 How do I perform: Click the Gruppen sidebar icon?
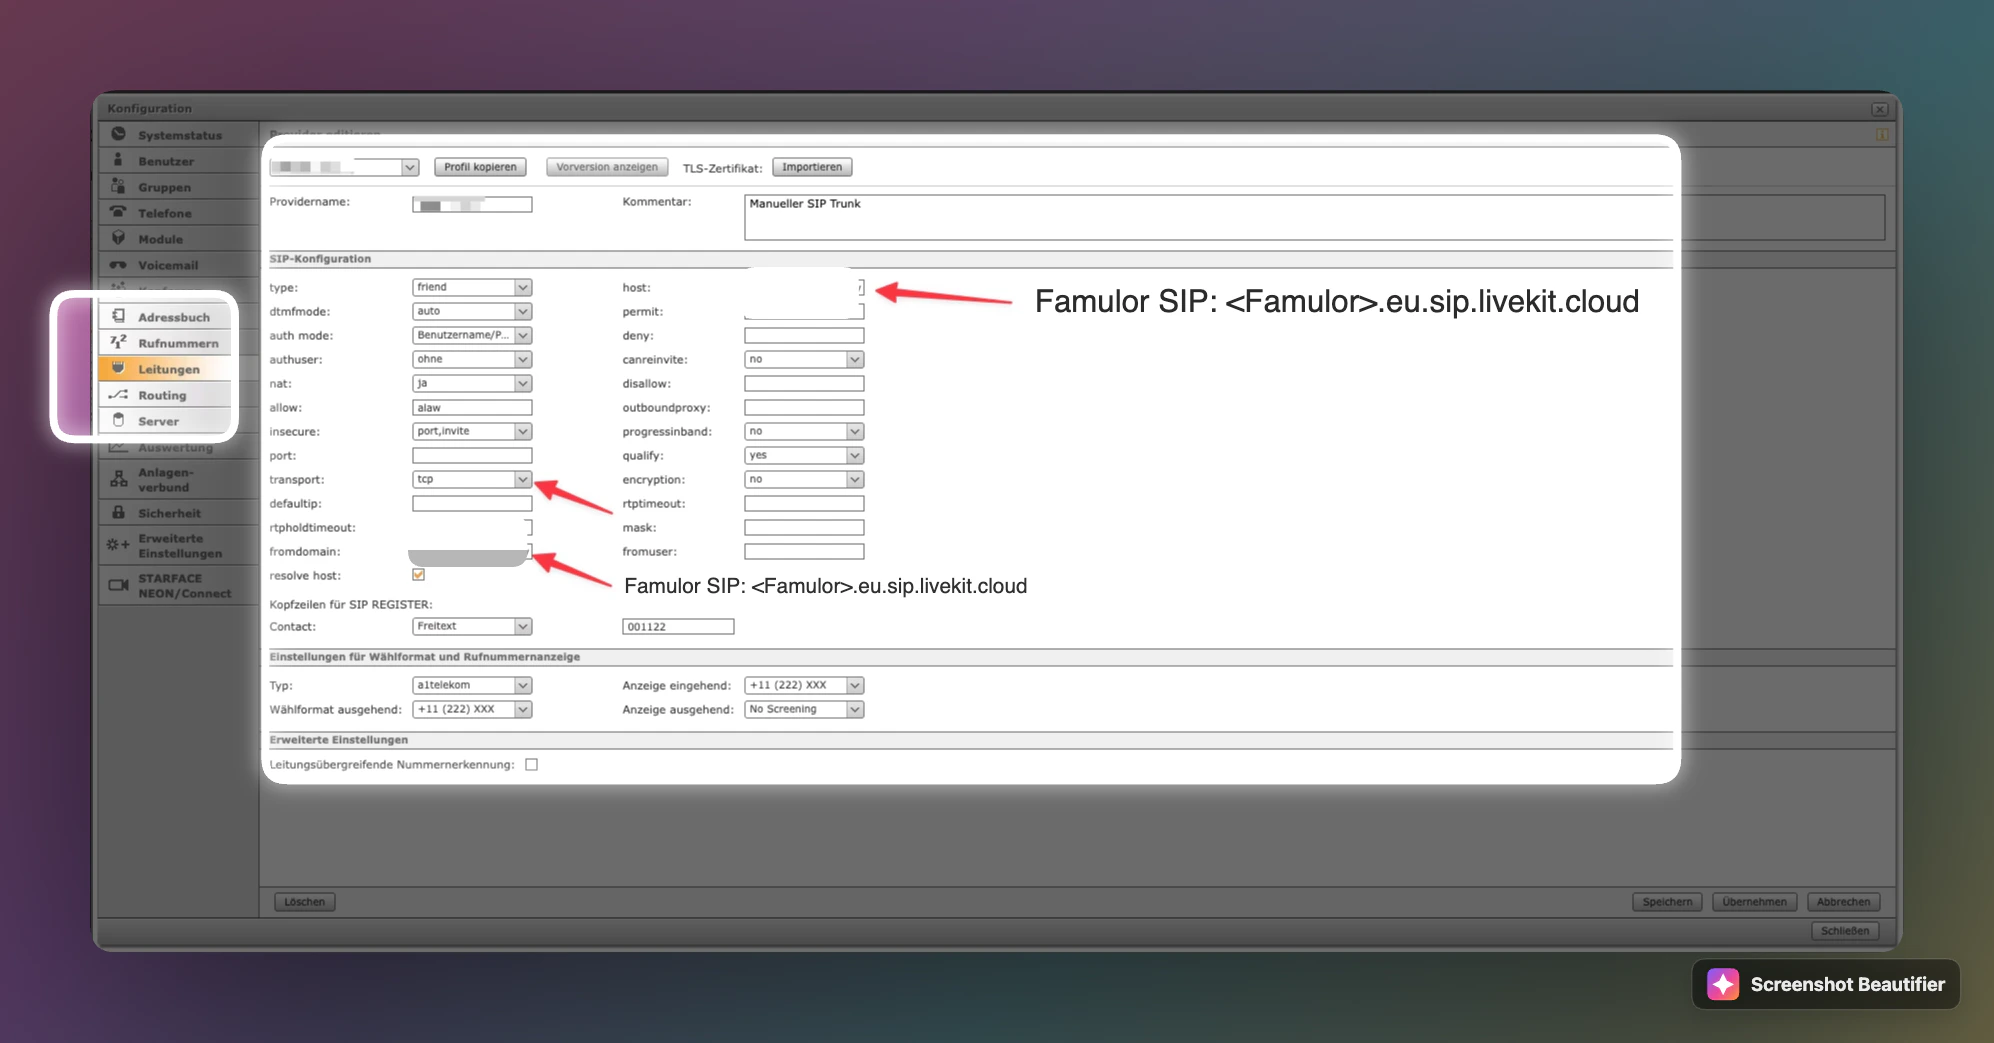118,186
